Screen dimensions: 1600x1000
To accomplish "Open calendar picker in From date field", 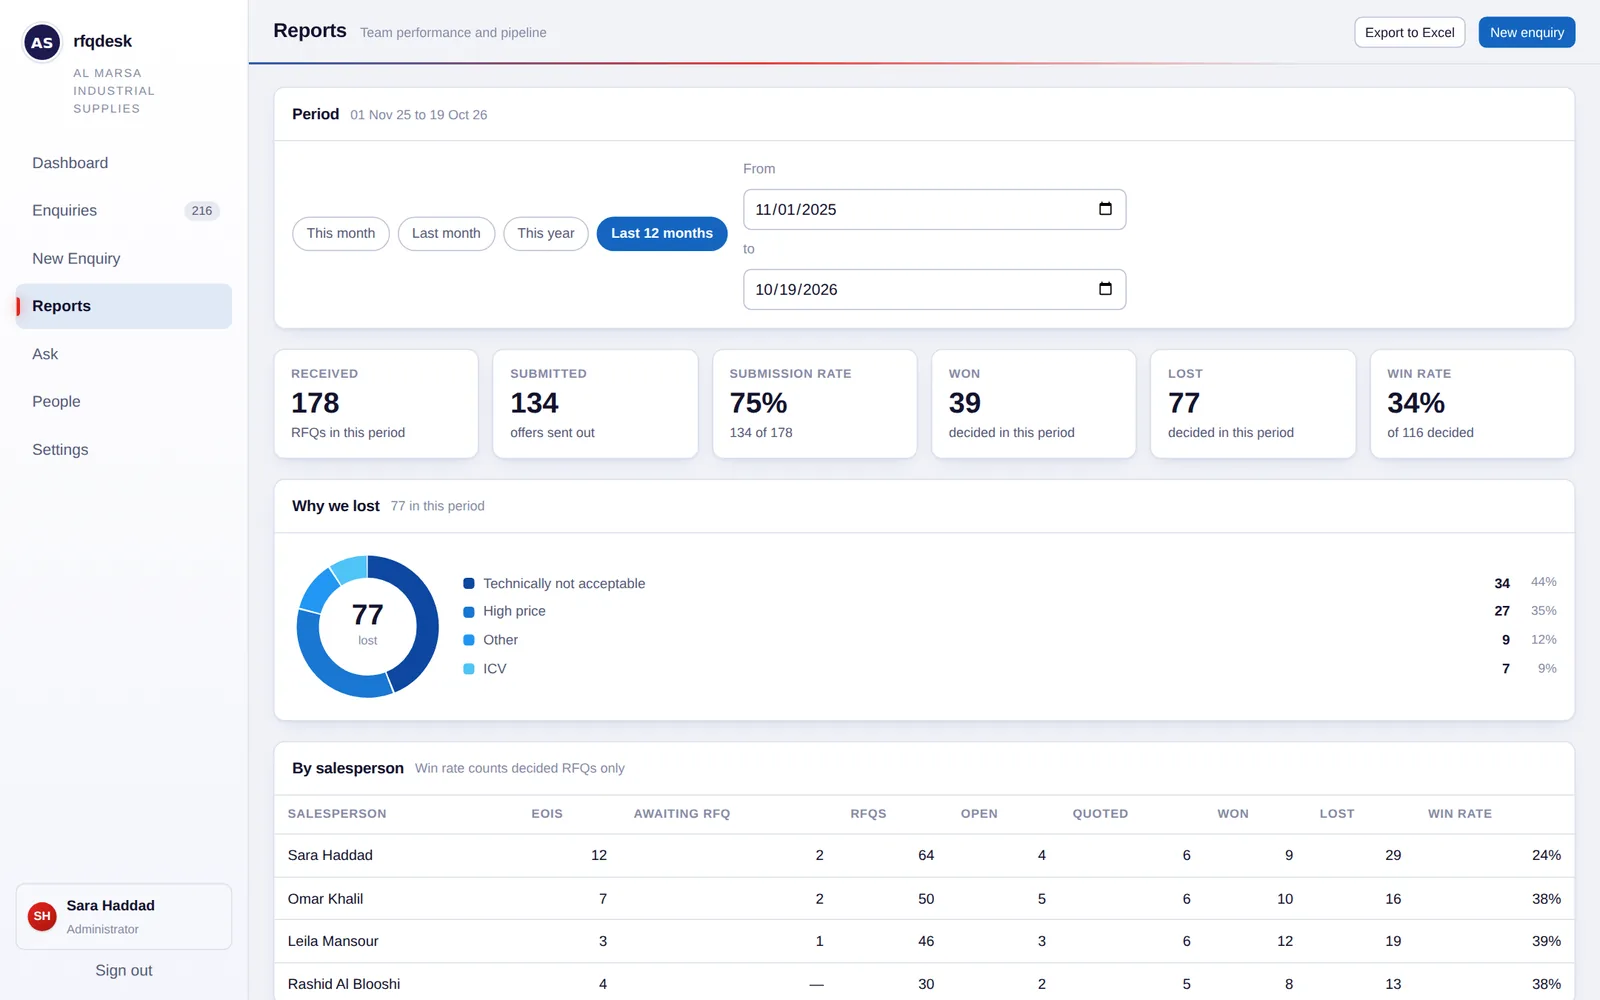I will 1105,209.
